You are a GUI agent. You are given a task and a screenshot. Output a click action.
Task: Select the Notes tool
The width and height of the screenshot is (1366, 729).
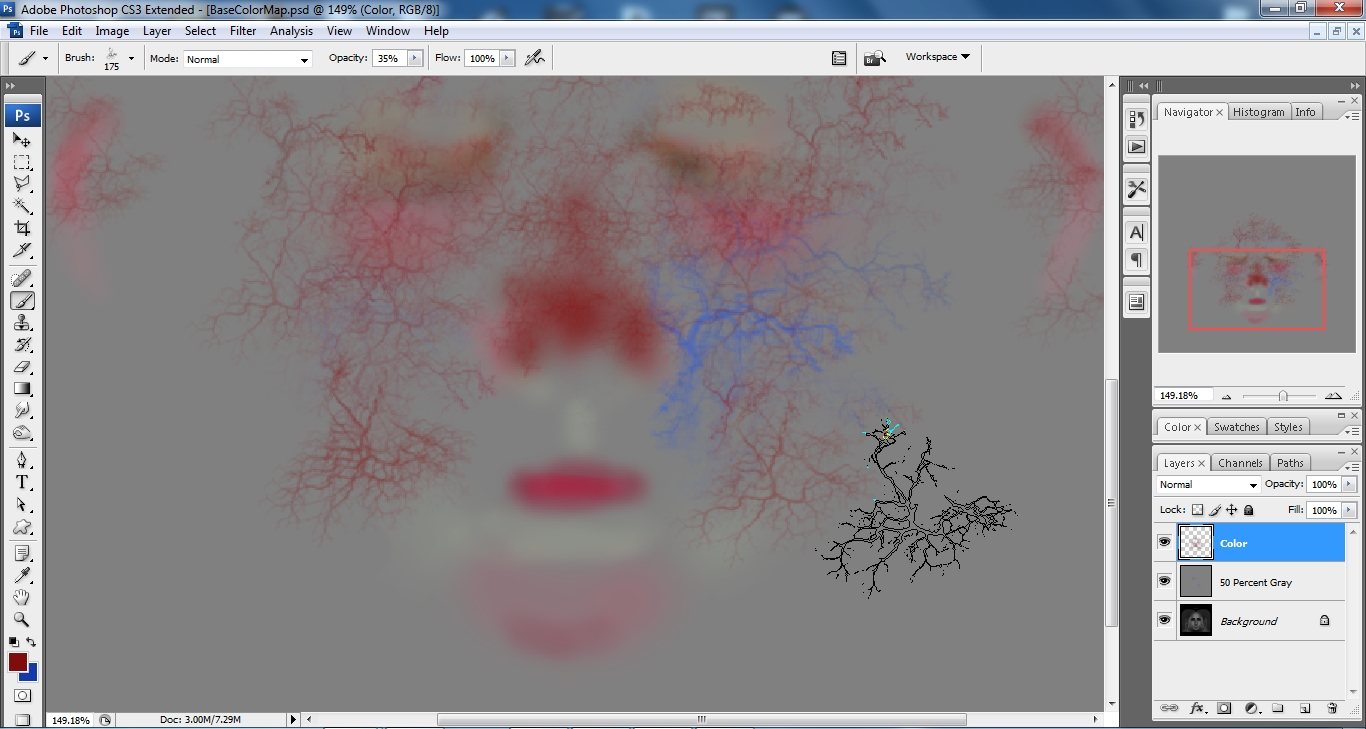pyautogui.click(x=22, y=553)
